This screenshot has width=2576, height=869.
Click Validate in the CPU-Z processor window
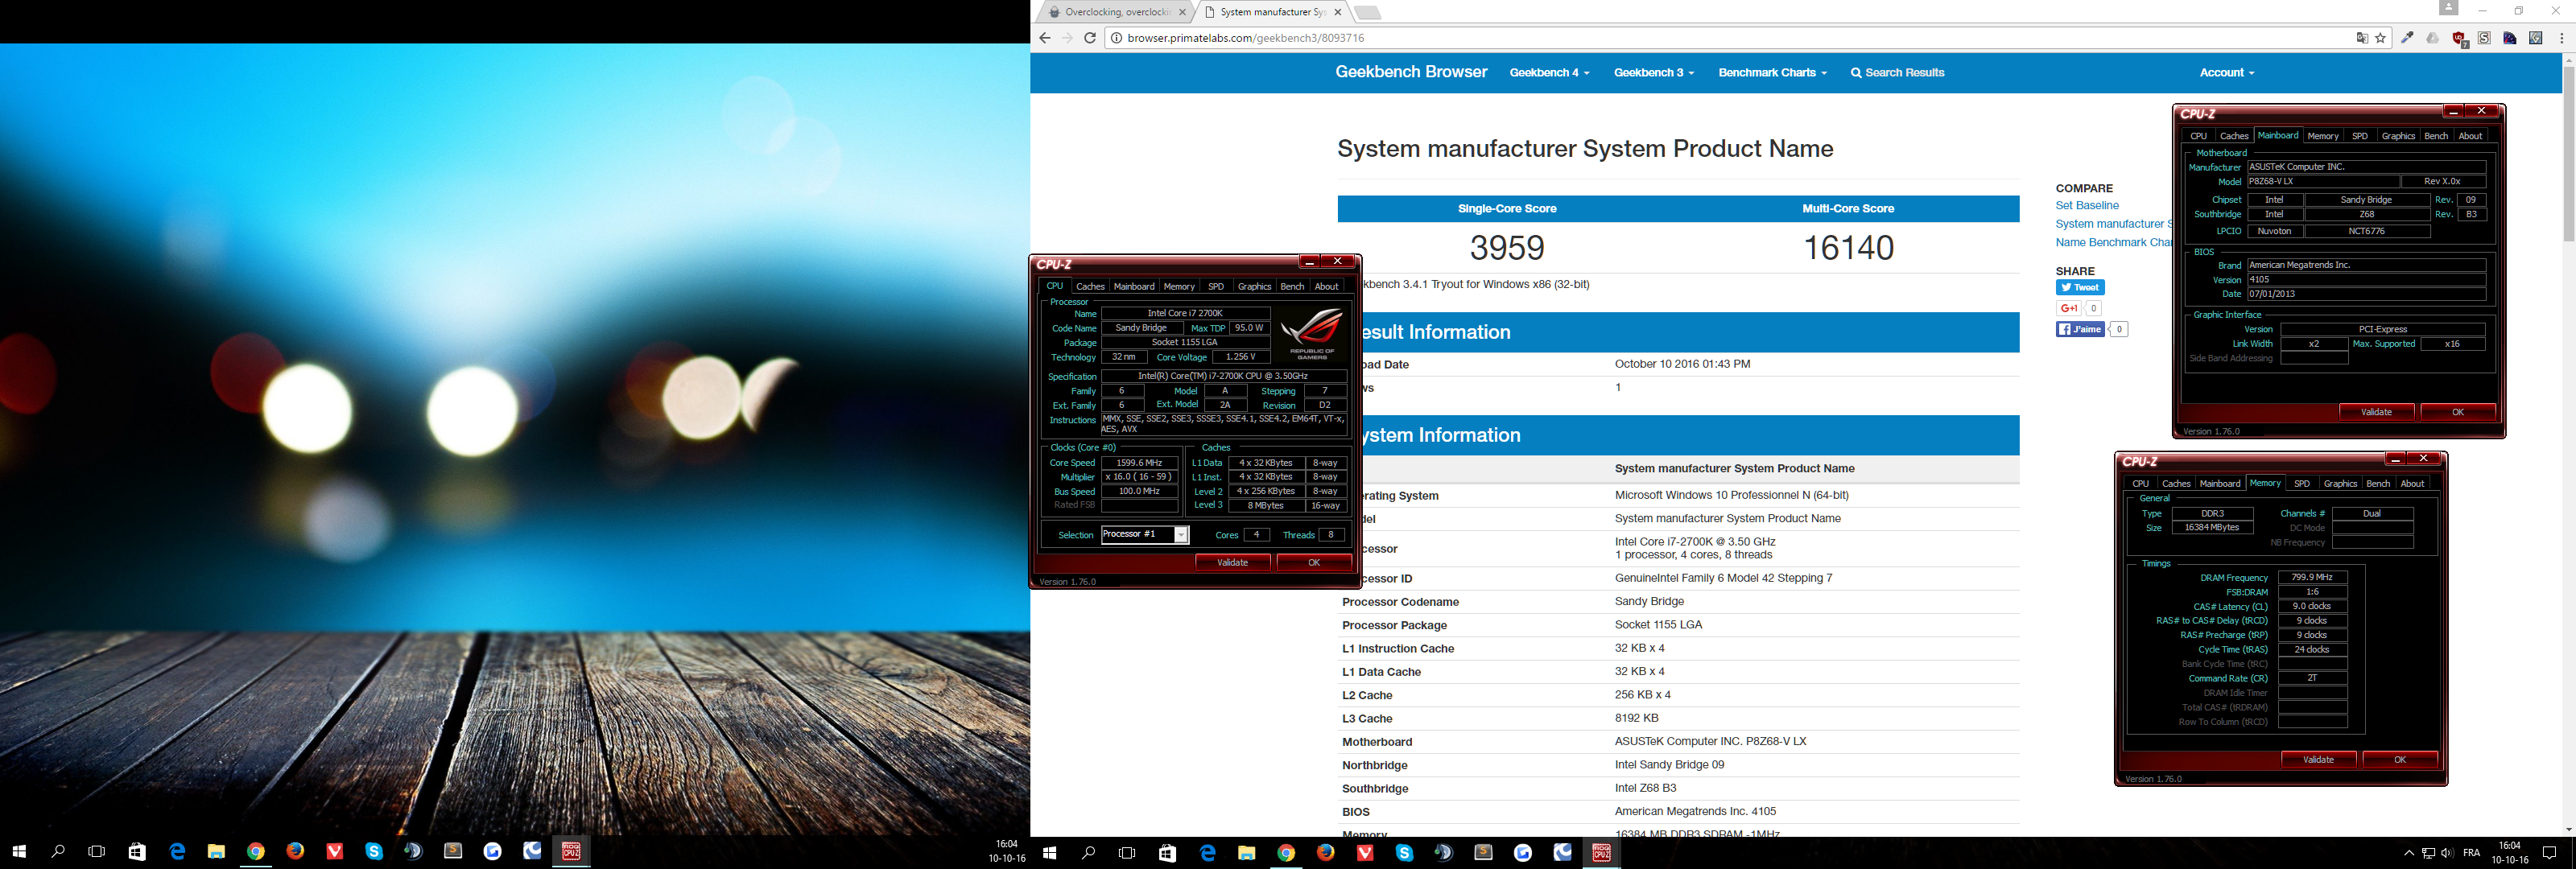pyautogui.click(x=1232, y=562)
